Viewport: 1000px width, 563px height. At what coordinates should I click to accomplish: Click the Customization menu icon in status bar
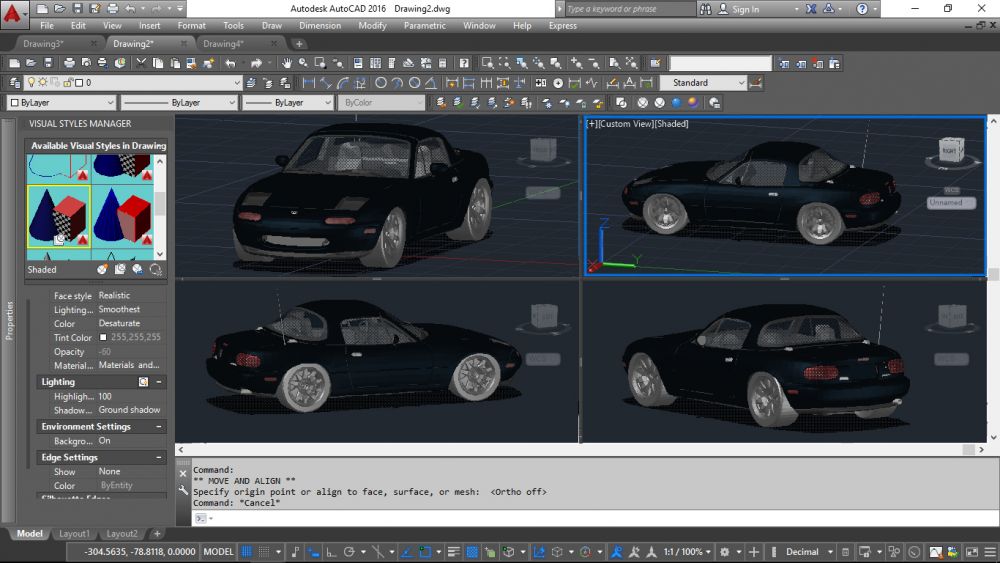(990, 552)
